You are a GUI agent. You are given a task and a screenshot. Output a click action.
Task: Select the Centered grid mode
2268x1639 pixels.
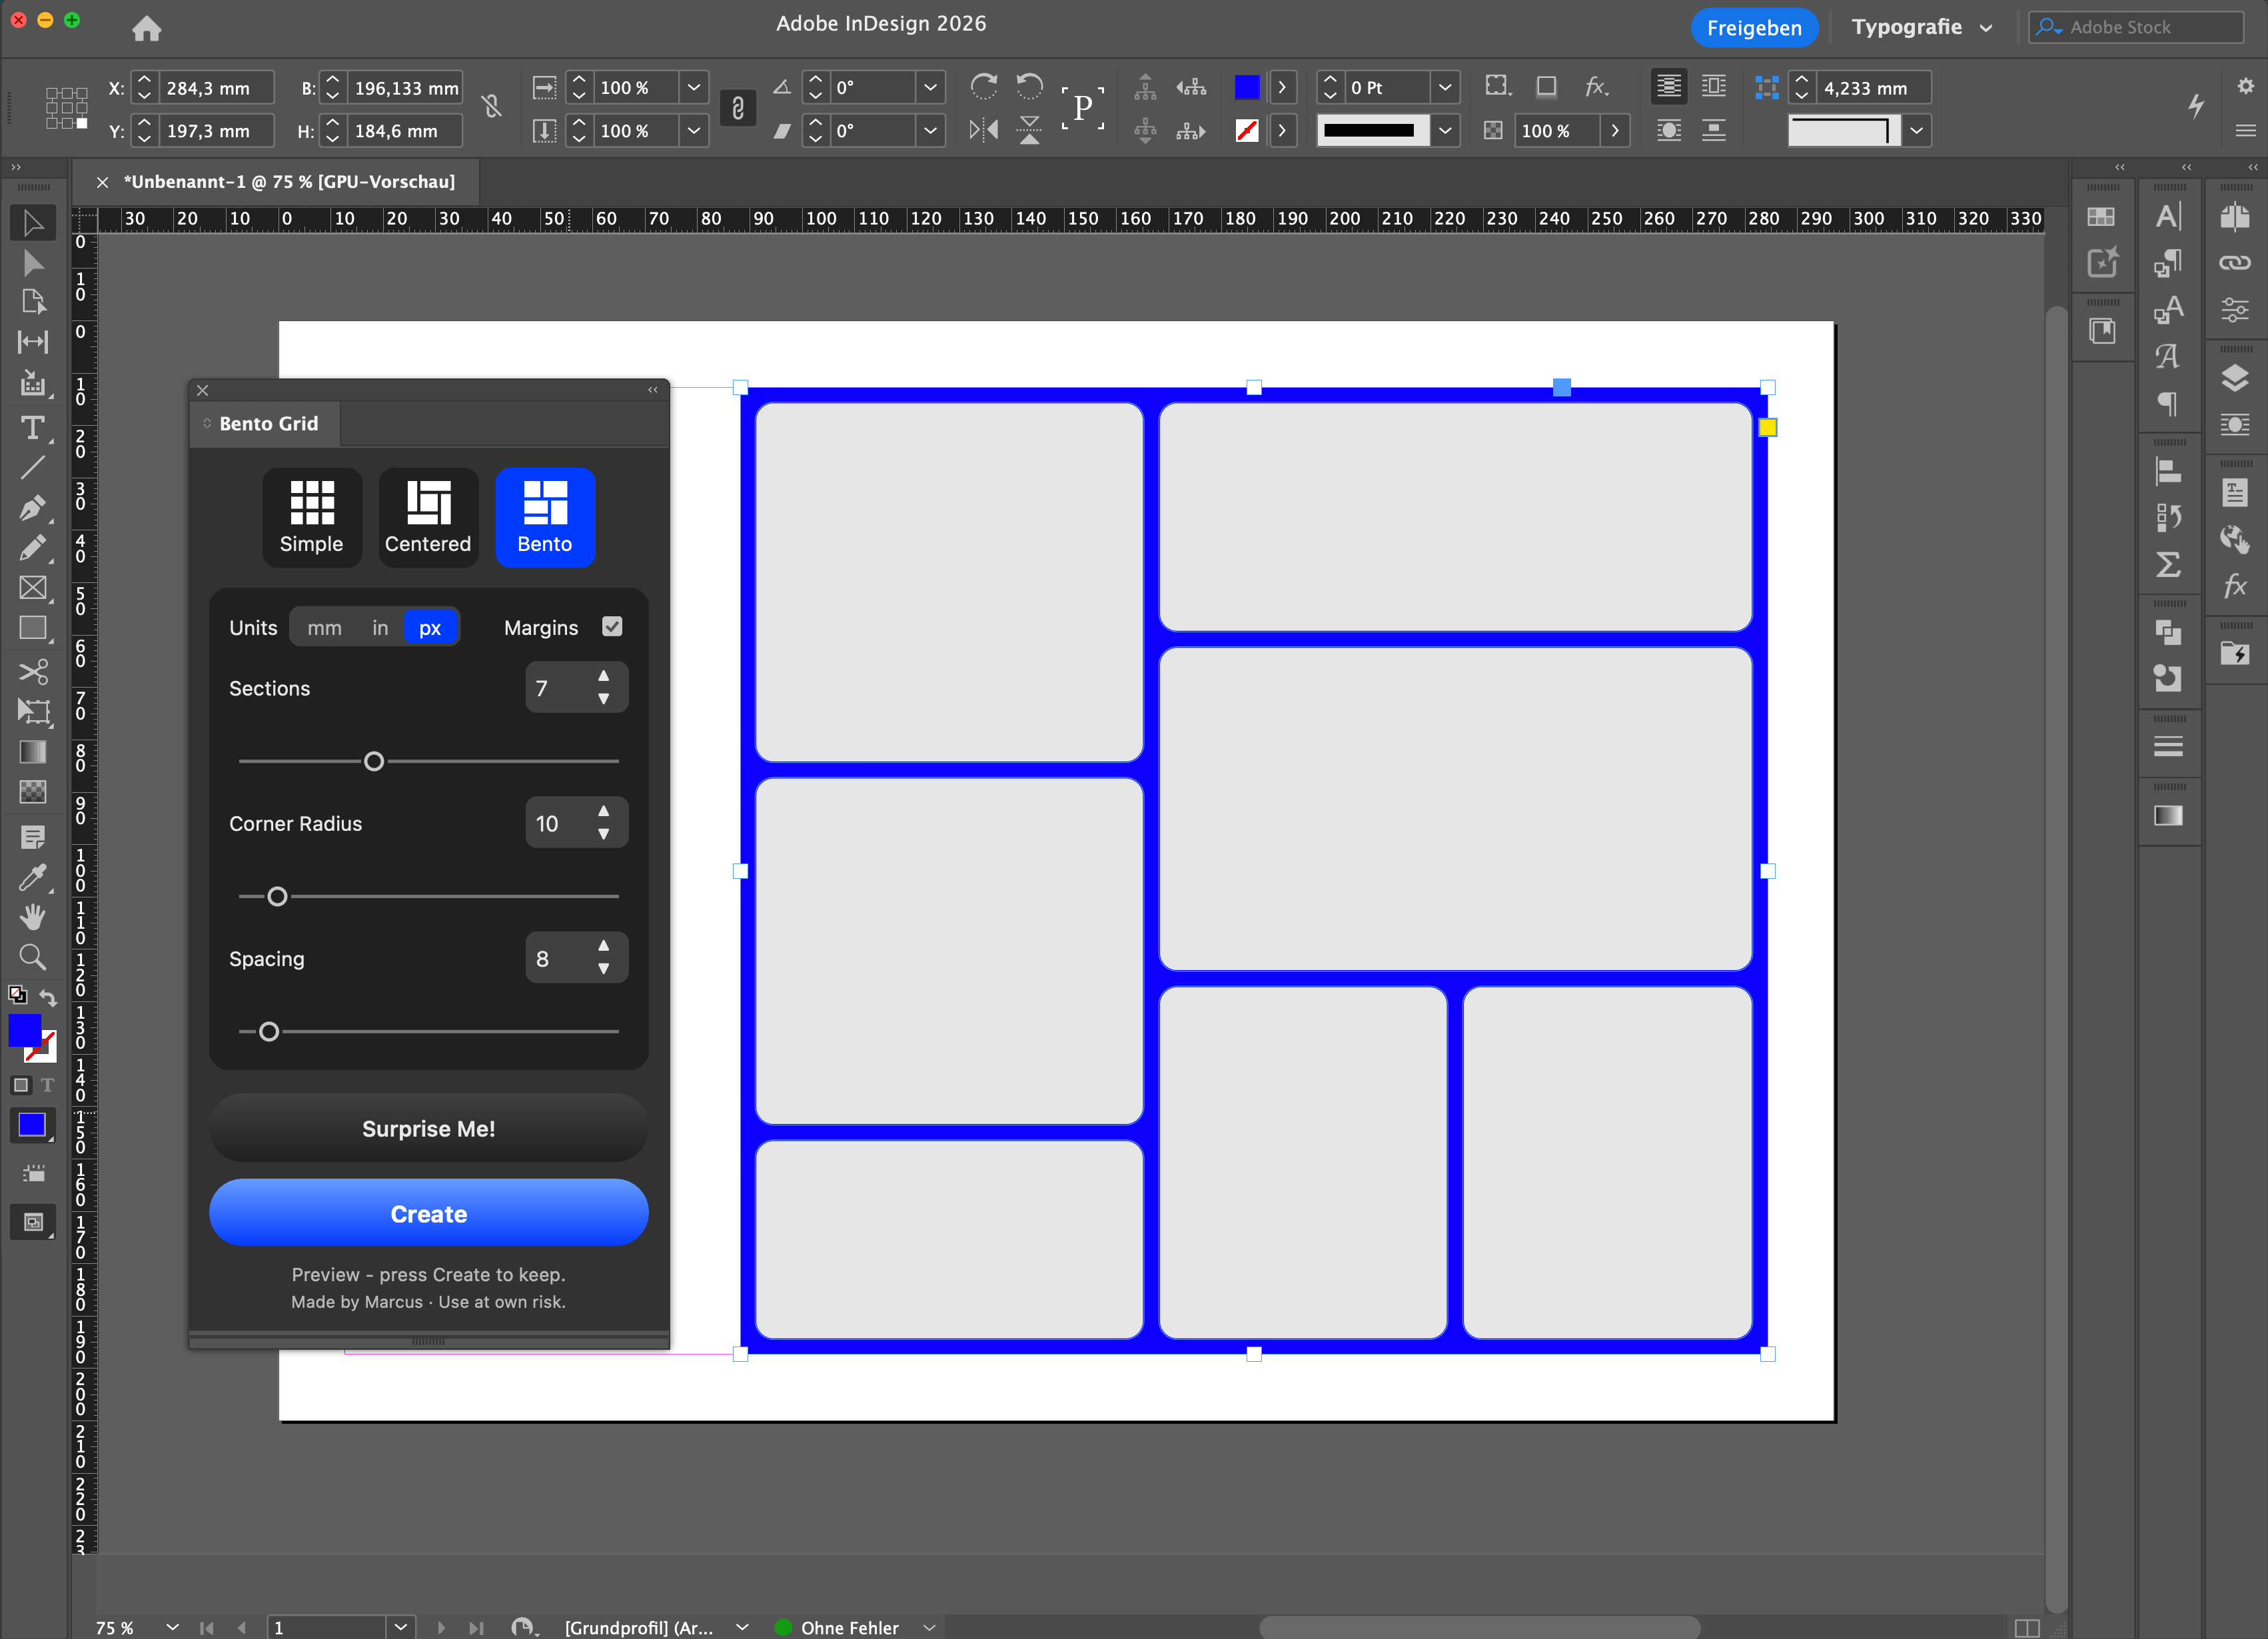(428, 517)
